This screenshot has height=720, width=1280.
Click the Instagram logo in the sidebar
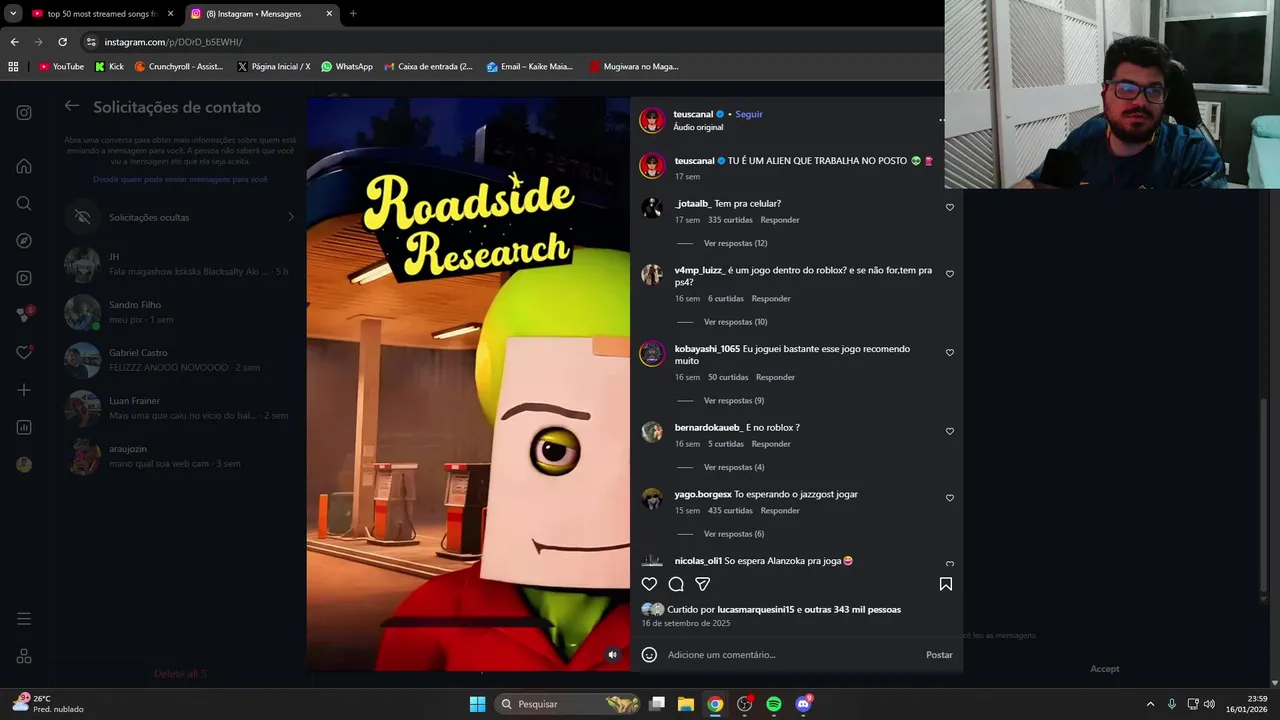click(x=24, y=112)
